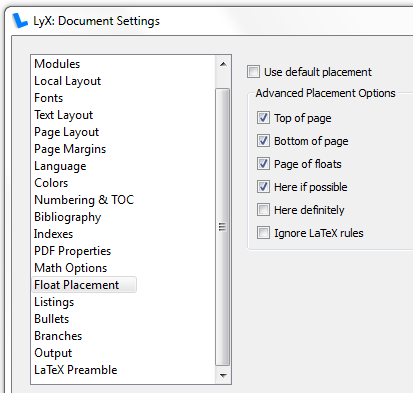The width and height of the screenshot is (413, 393).
Task: Open Local Layout settings
Action: pyautogui.click(x=67, y=81)
